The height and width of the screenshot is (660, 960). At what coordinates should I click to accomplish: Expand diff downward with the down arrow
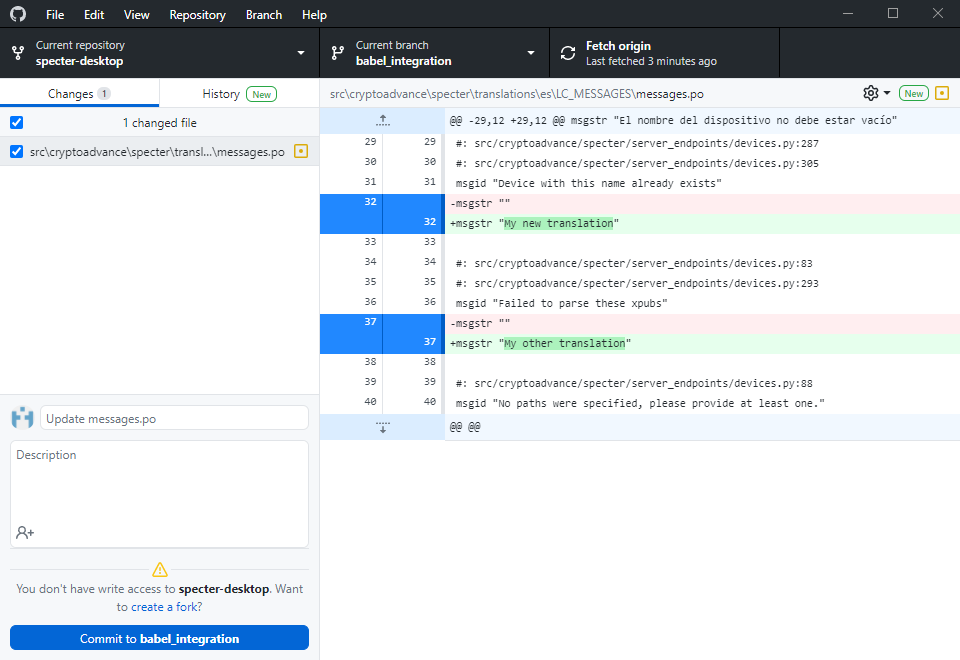point(383,427)
